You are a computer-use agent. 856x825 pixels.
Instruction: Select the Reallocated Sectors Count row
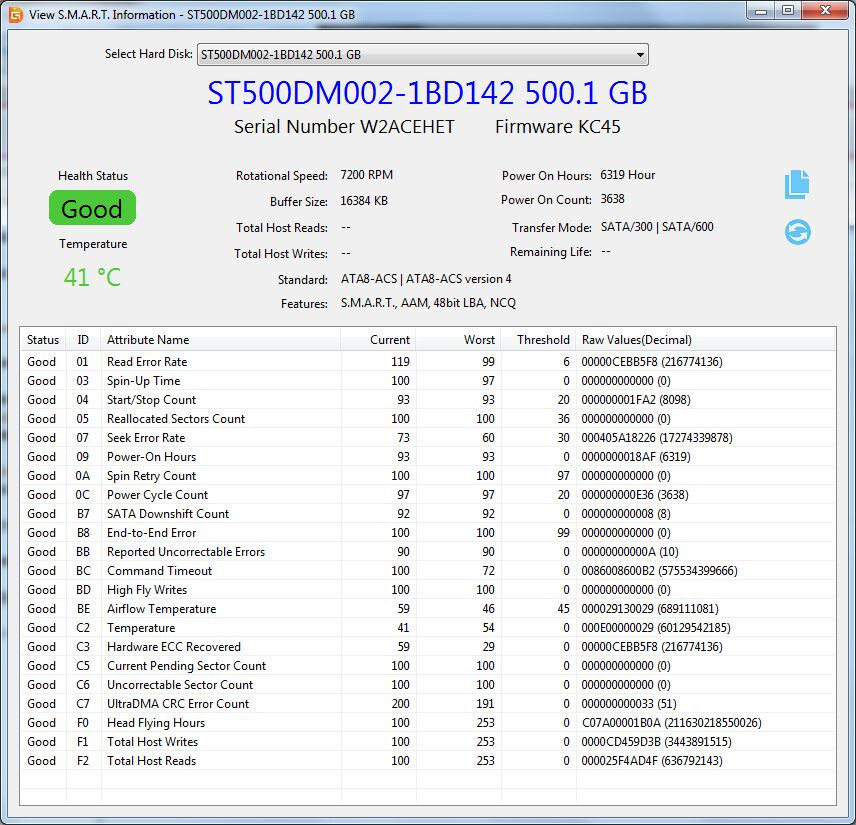pyautogui.click(x=428, y=419)
